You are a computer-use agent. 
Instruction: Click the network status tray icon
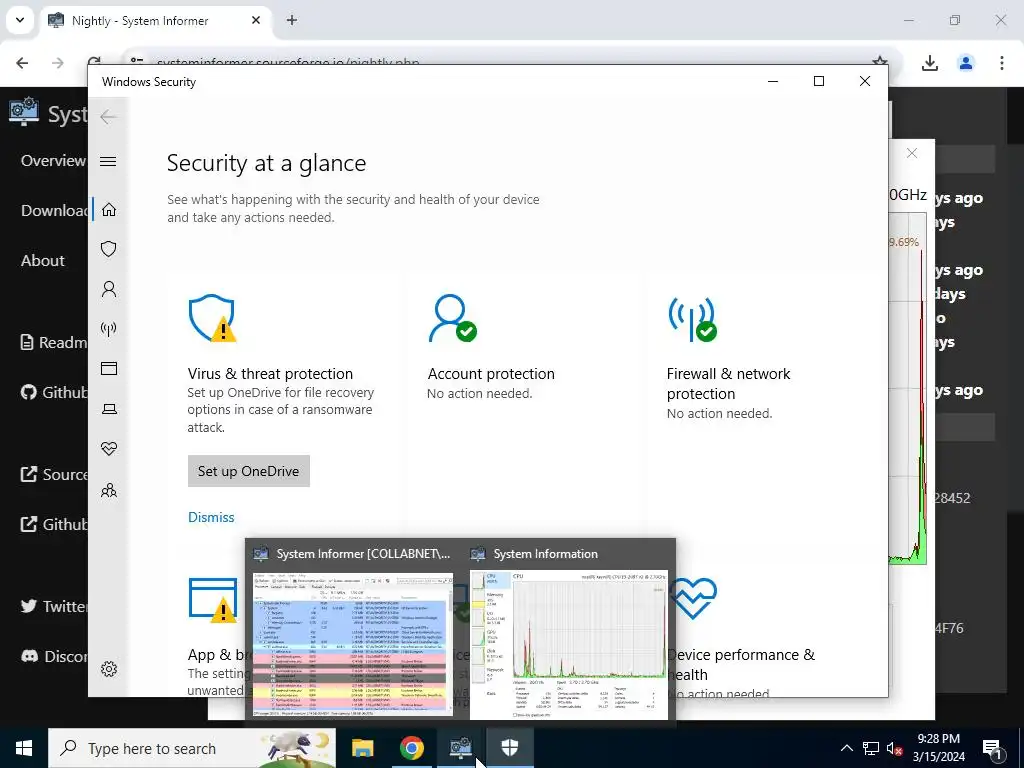871,748
